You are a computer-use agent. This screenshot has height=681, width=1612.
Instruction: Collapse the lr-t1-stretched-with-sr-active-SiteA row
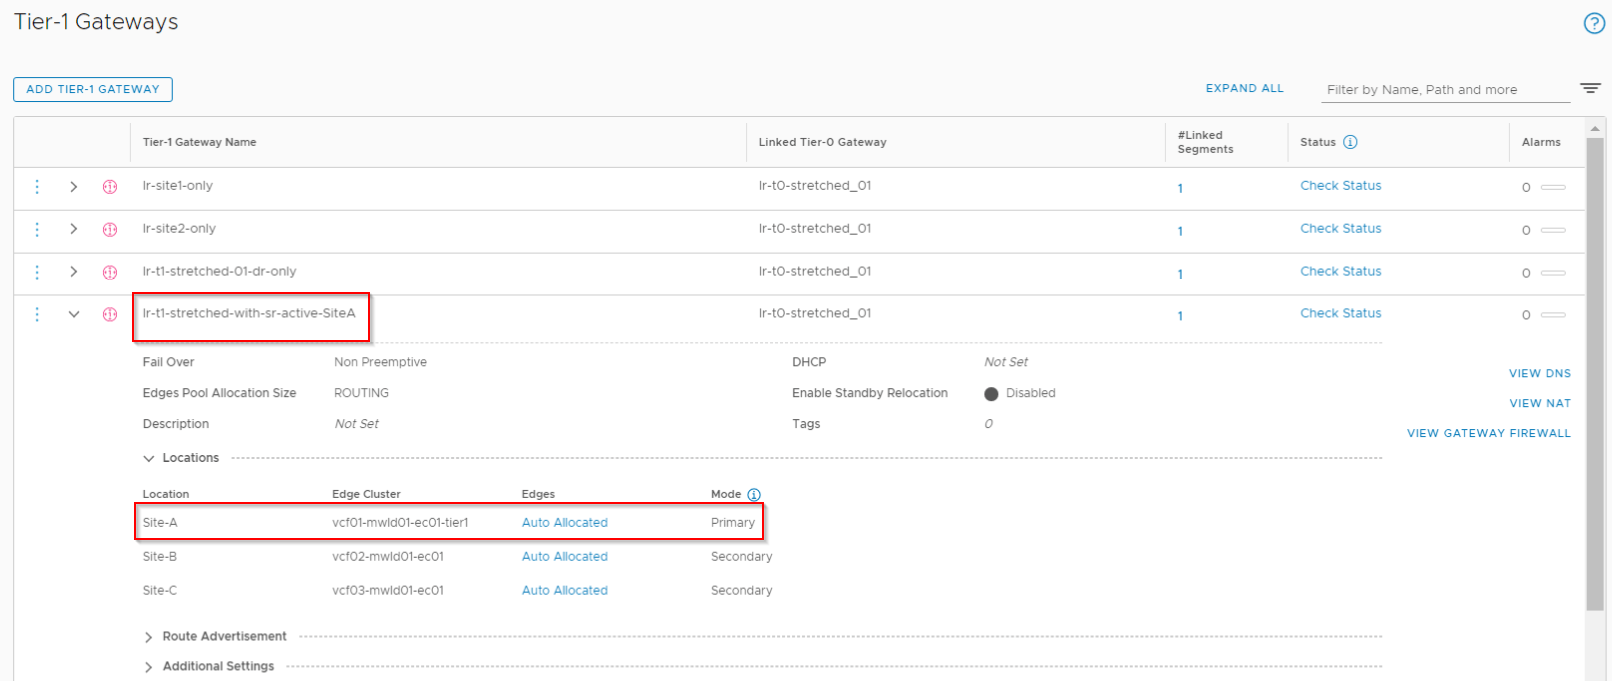73,314
